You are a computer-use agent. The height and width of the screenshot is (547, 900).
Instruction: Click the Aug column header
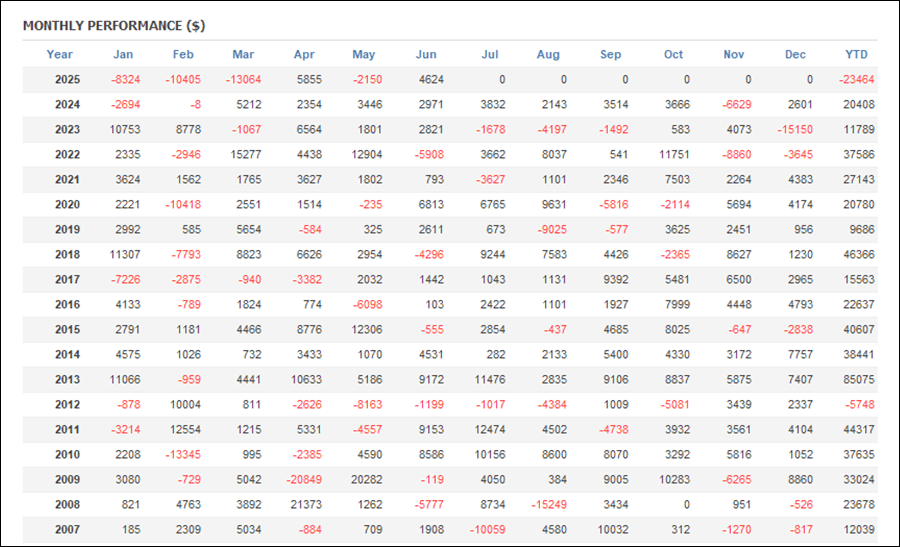[548, 55]
